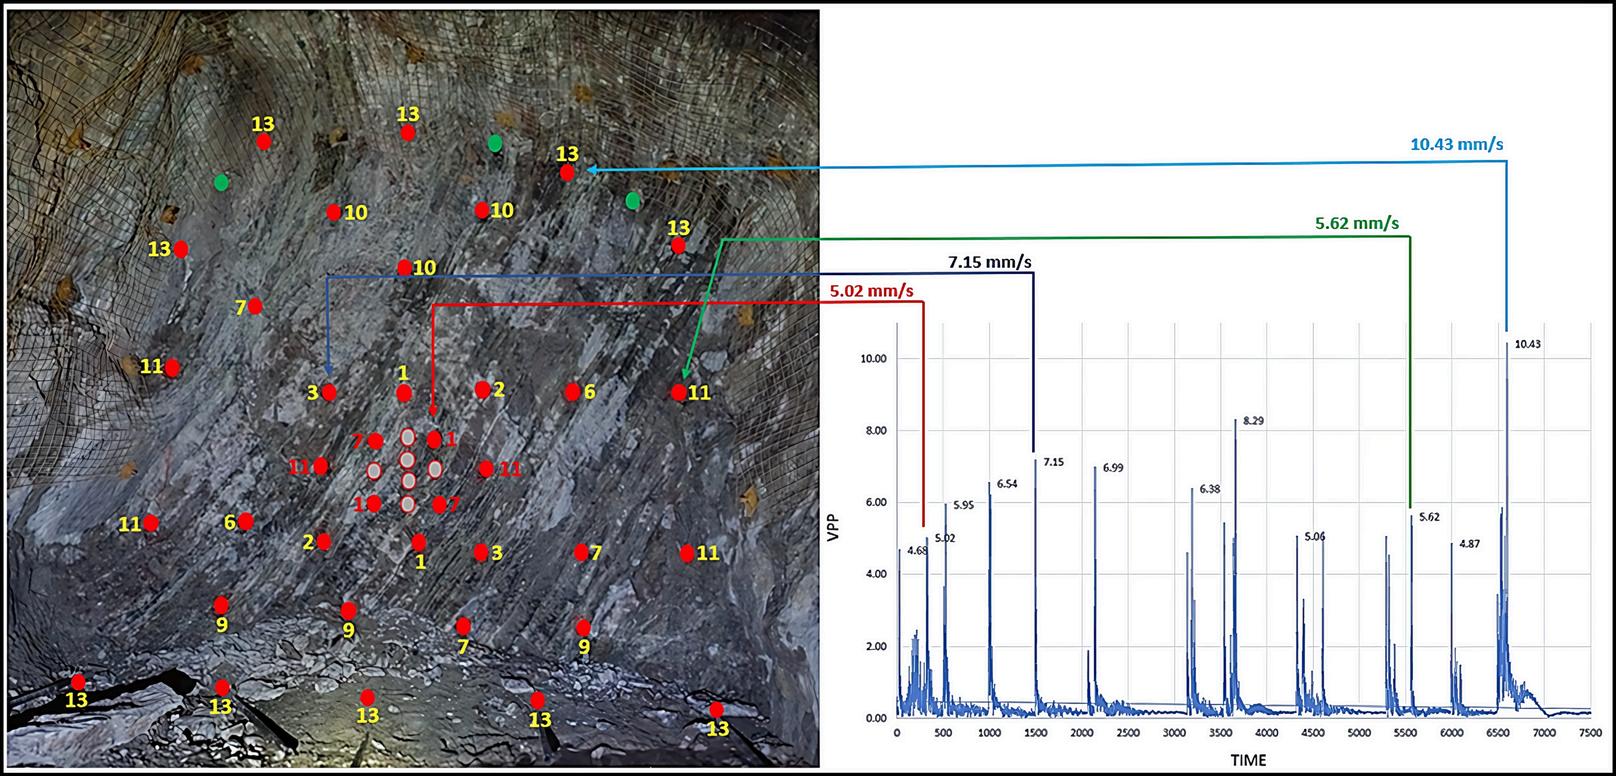Click the blue "10.43 mm/s" callout label
1616x776 pixels.
click(1456, 144)
